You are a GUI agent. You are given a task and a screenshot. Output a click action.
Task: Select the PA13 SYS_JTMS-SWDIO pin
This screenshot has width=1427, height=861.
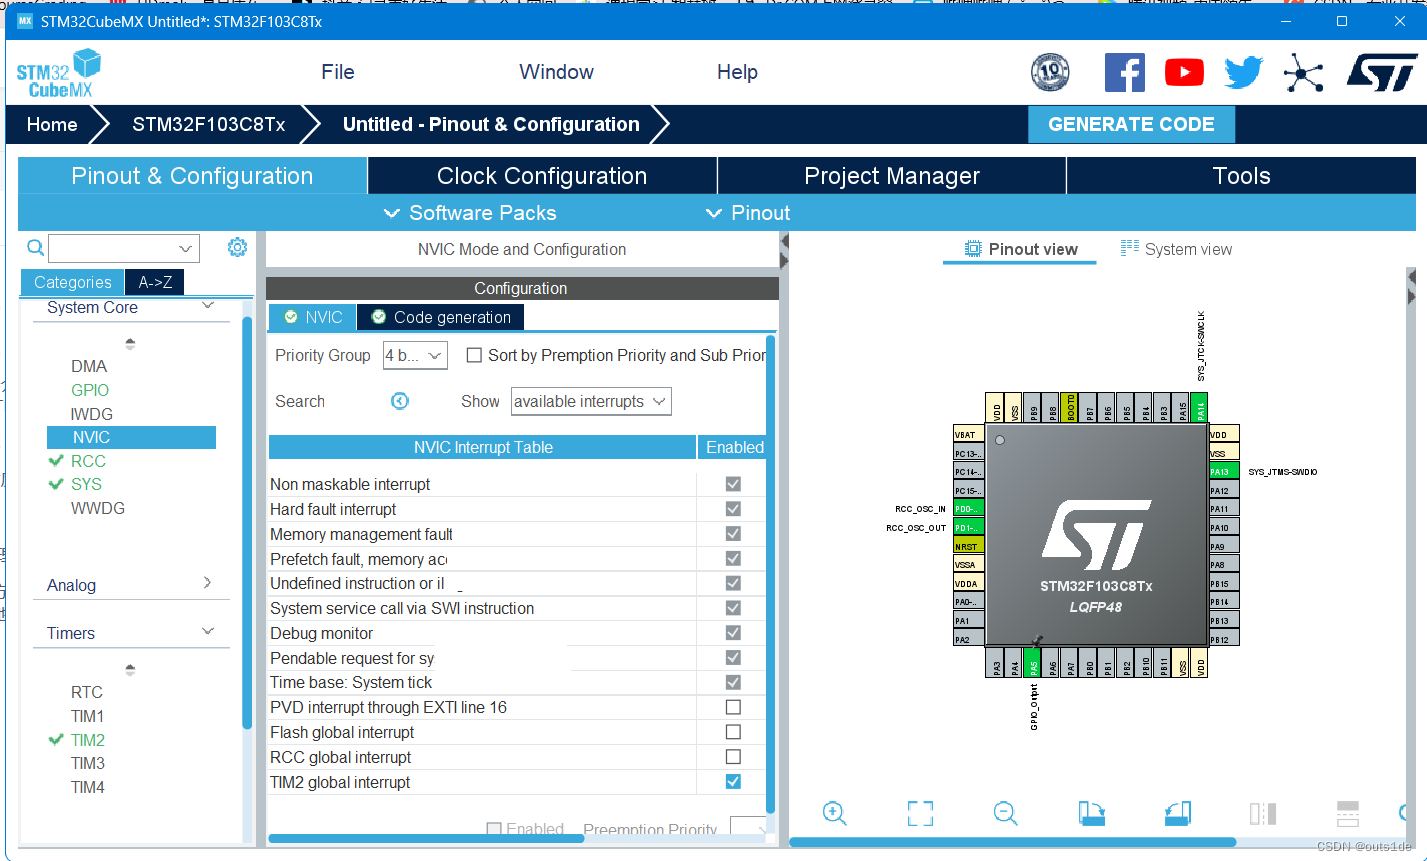pyautogui.click(x=1223, y=471)
